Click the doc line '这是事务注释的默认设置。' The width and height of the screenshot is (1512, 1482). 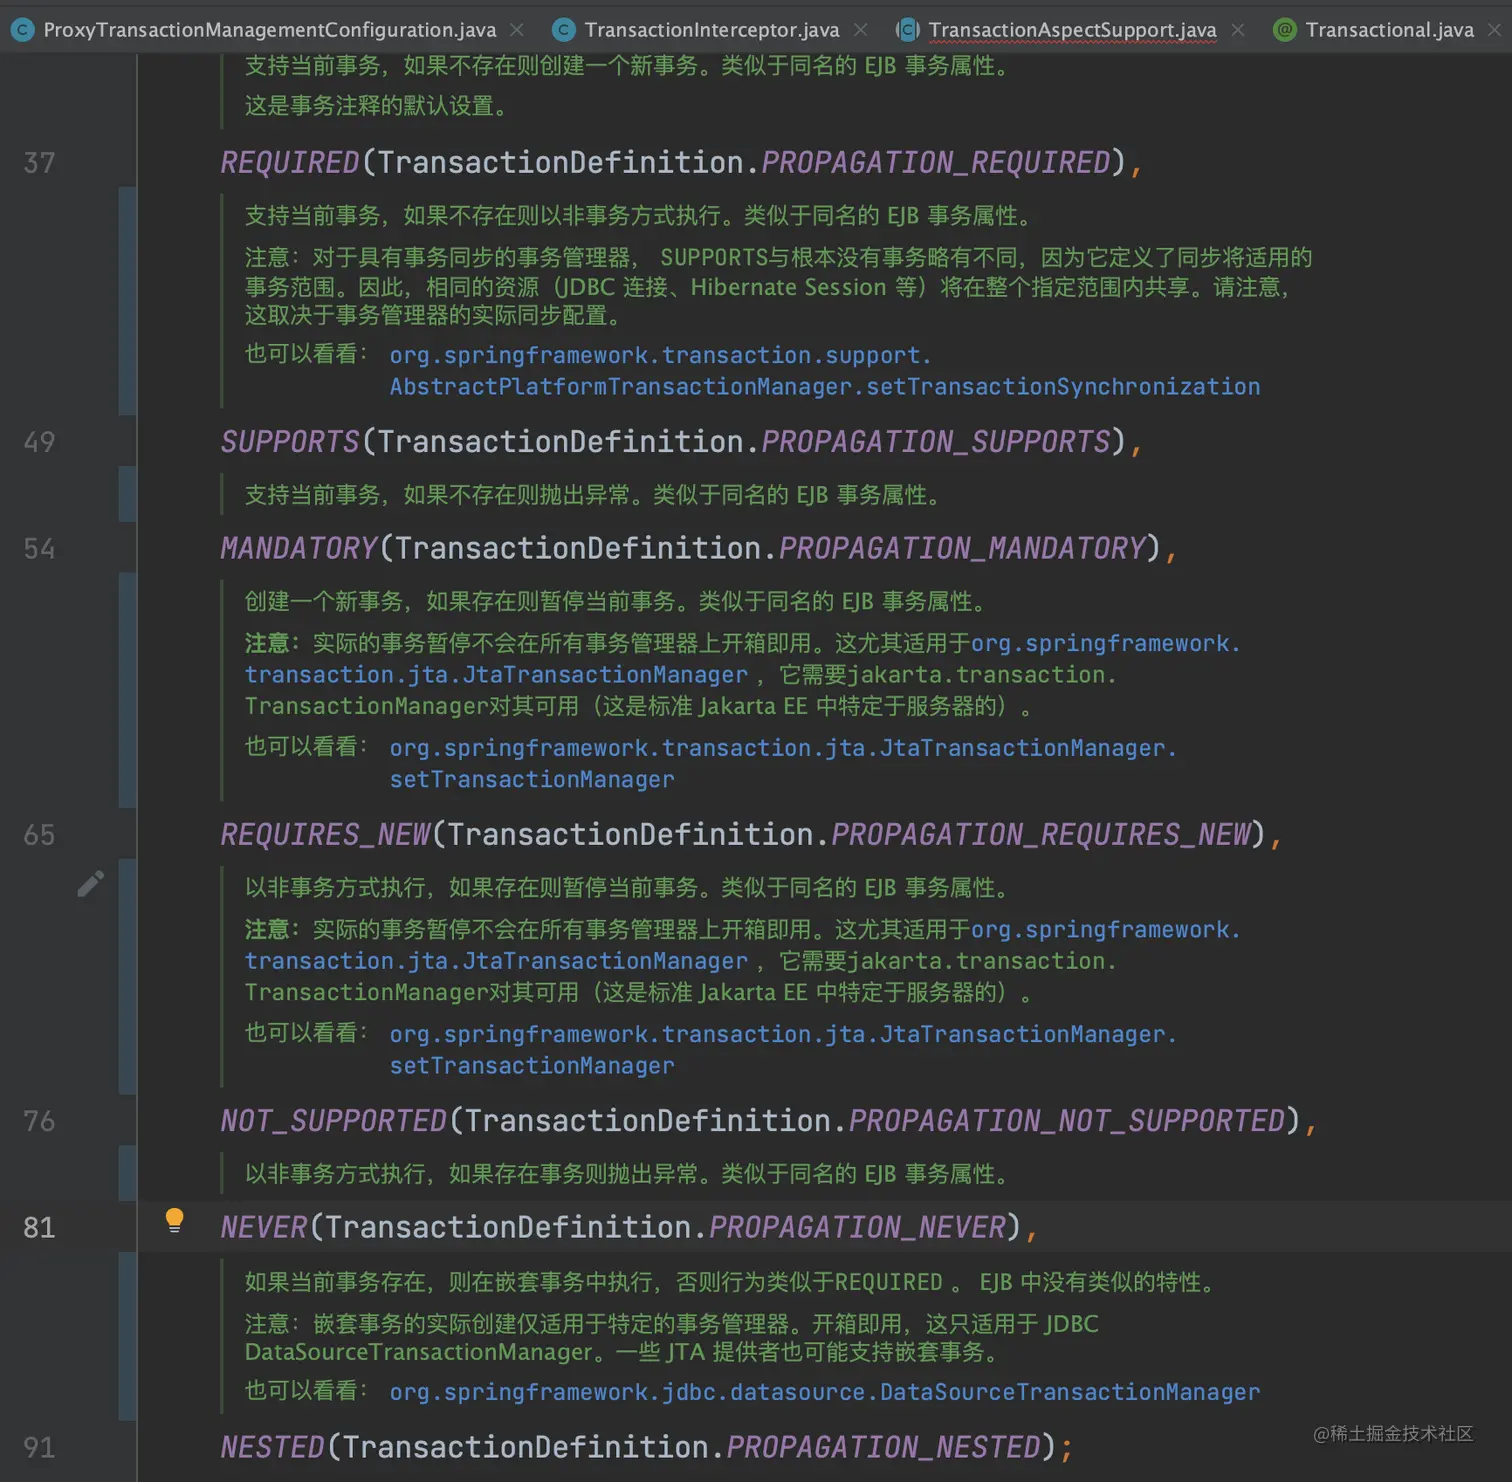378,106
